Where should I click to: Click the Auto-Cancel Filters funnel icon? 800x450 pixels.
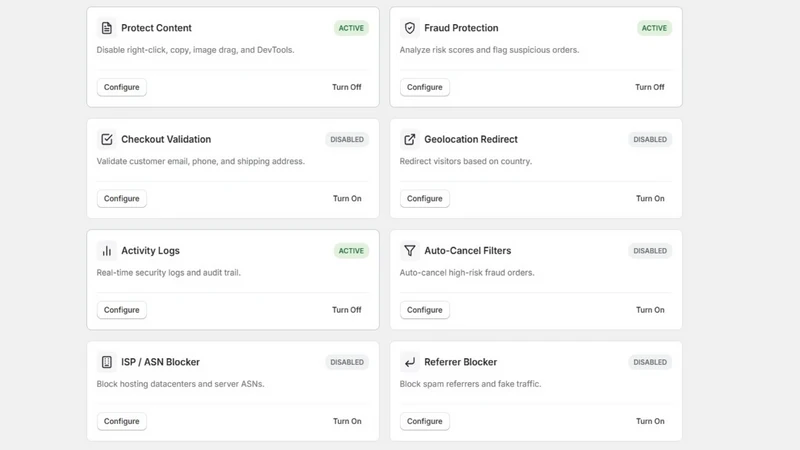tap(410, 251)
